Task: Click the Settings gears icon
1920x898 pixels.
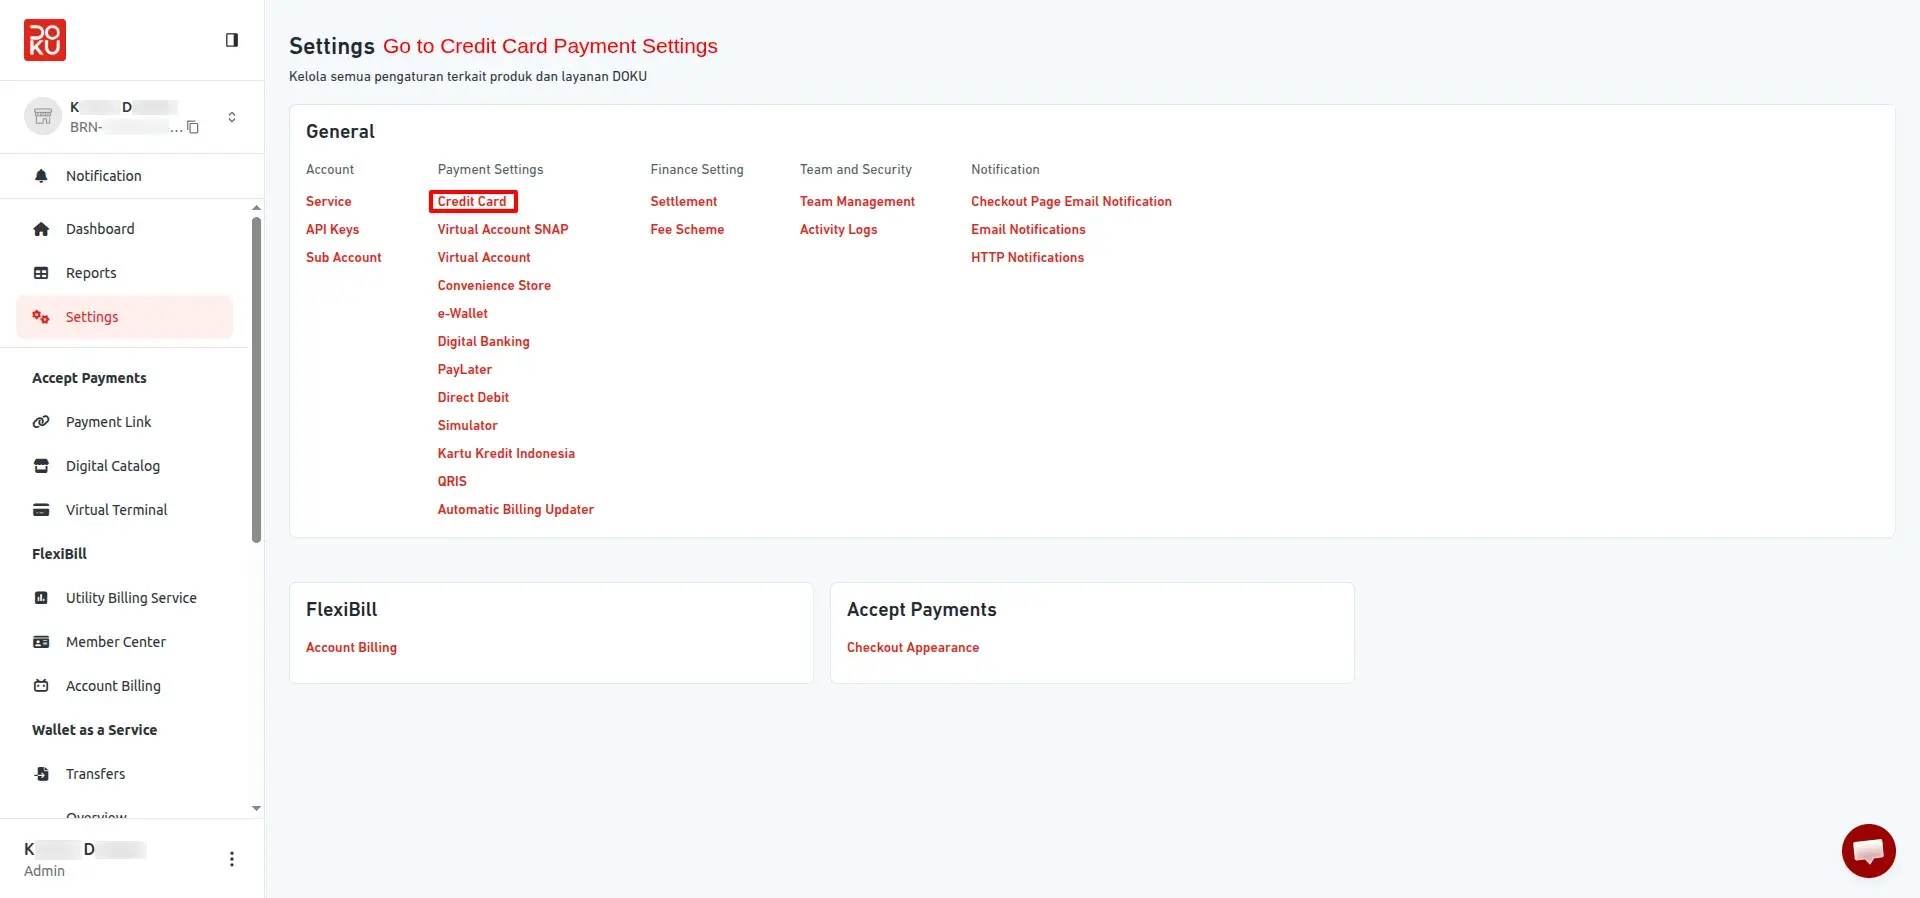Action: [41, 317]
